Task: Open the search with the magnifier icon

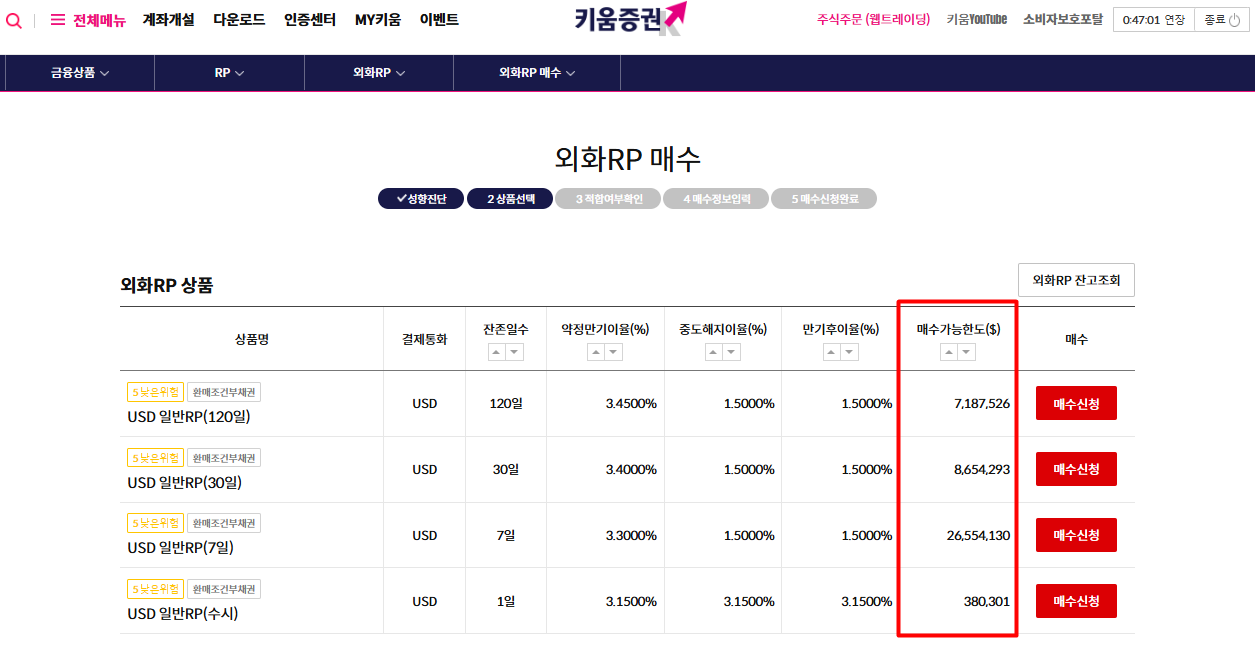Action: pos(14,21)
